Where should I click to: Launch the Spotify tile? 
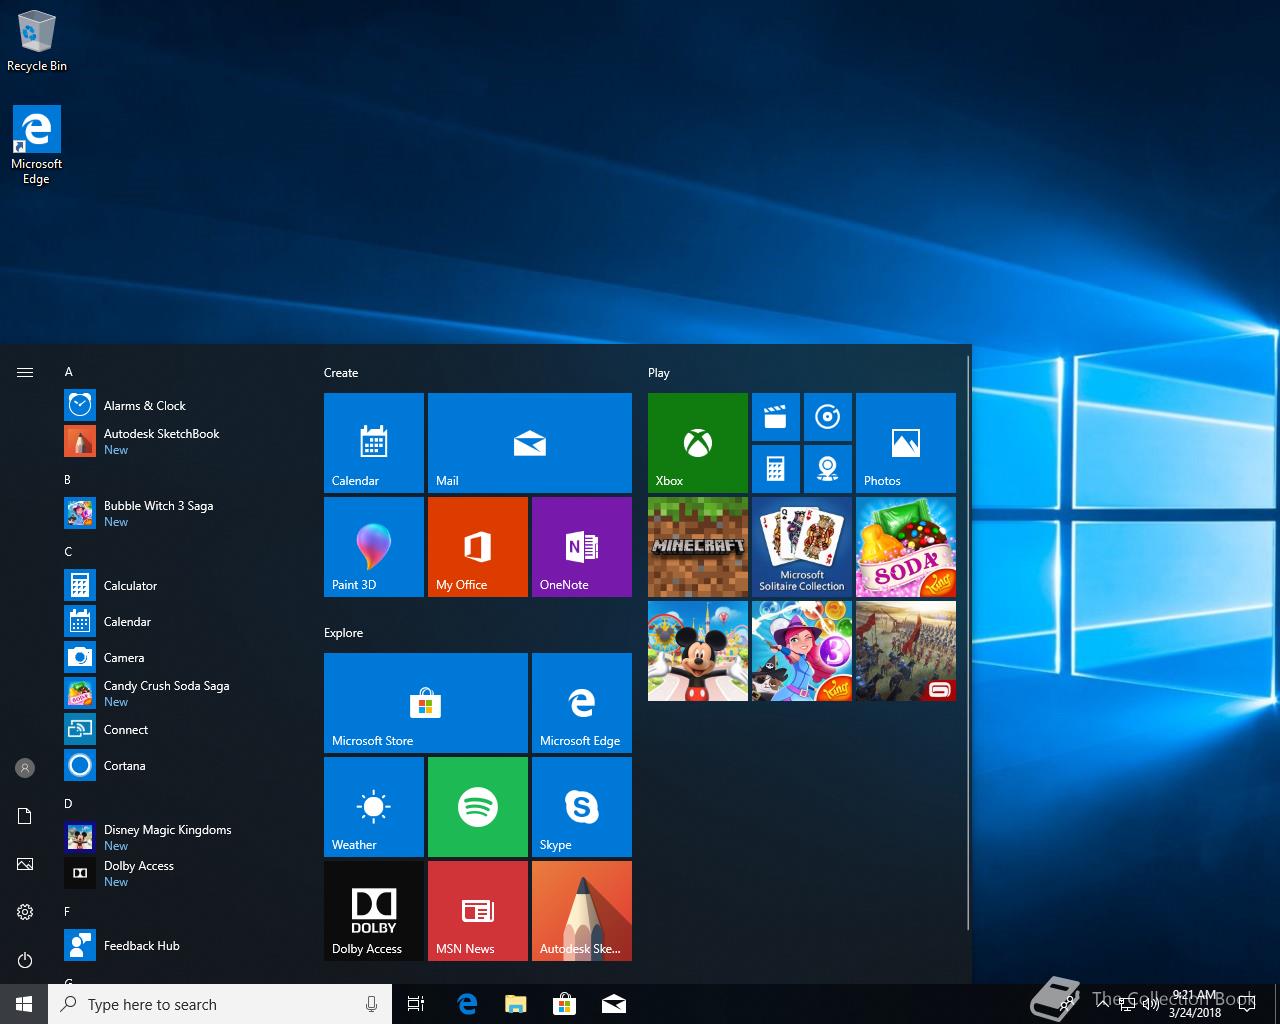coord(478,807)
